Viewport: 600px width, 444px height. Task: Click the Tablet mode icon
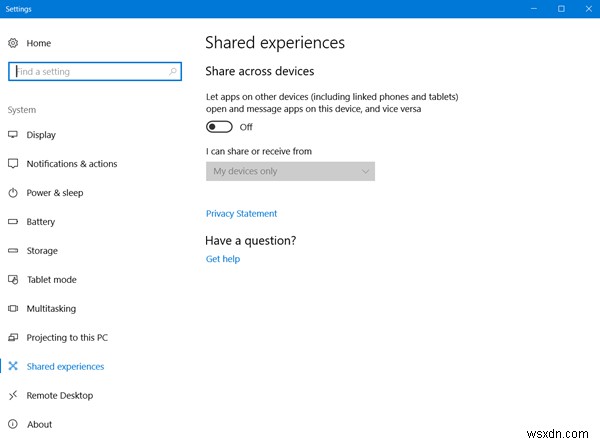(x=13, y=279)
